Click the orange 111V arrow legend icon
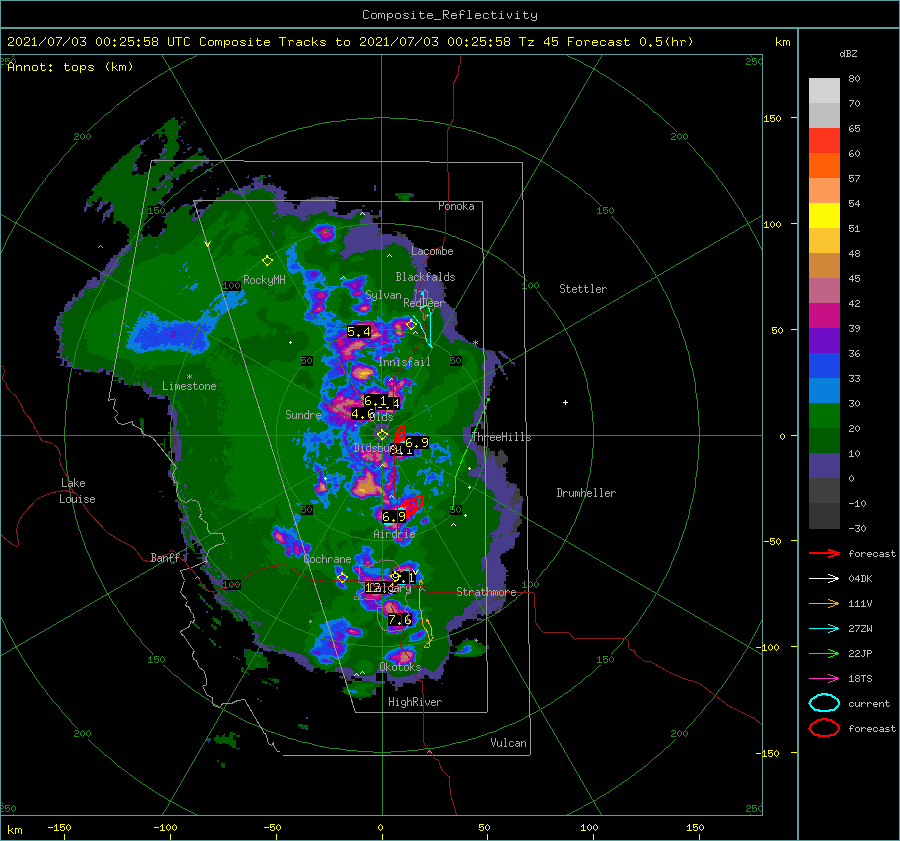Screen dimensions: 900x841 (x=824, y=603)
